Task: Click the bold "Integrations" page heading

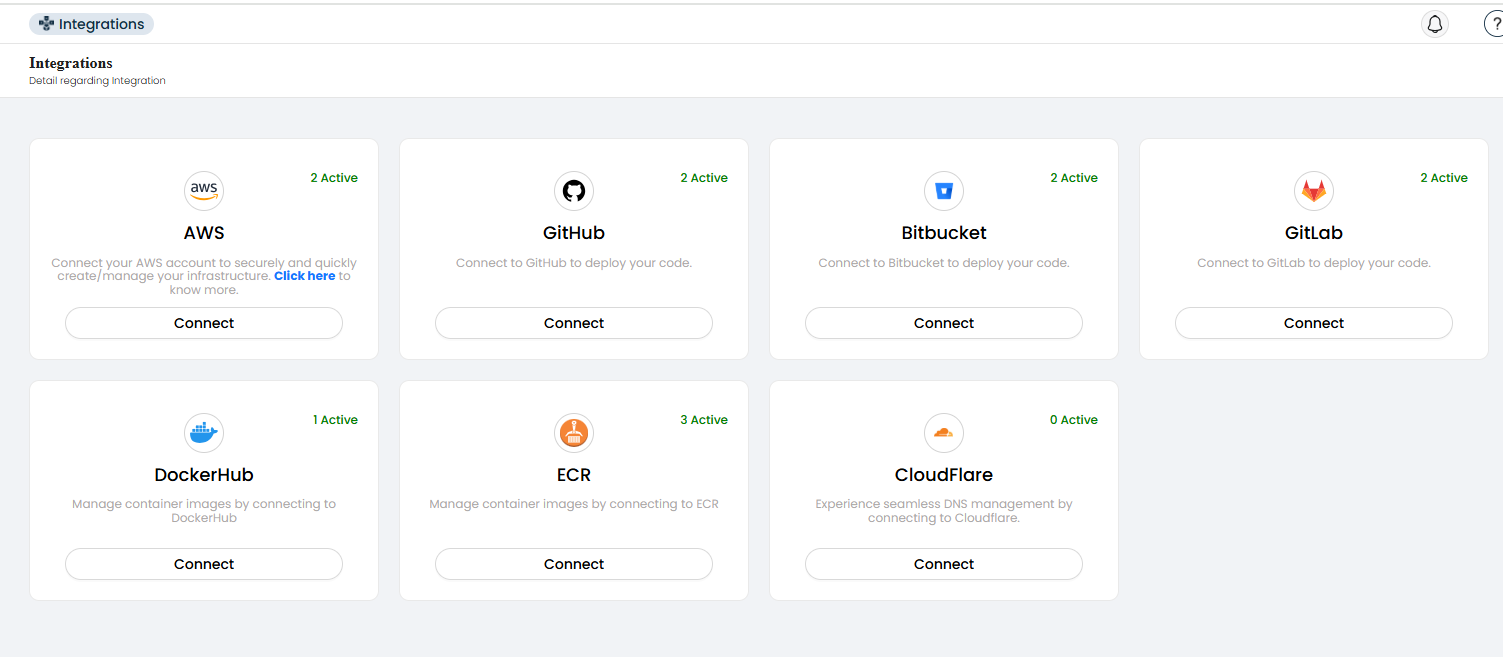Action: click(71, 63)
